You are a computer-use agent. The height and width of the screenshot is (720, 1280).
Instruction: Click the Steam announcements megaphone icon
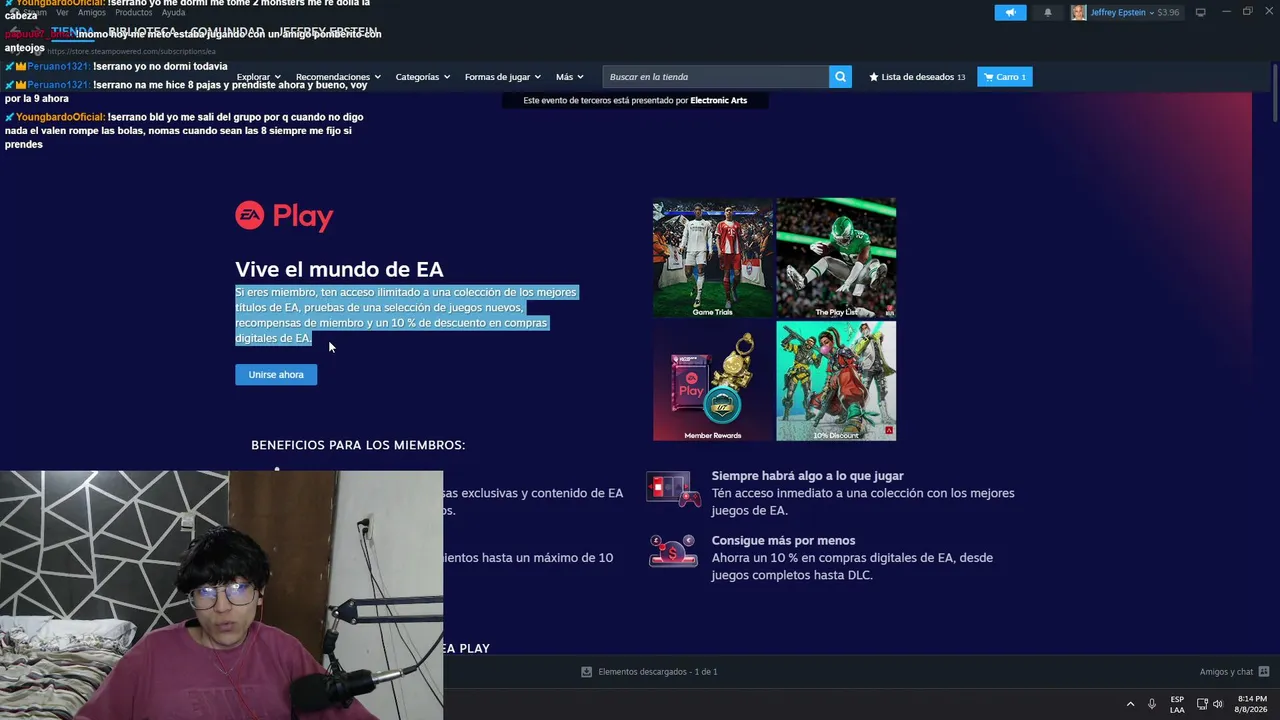tap(1010, 12)
